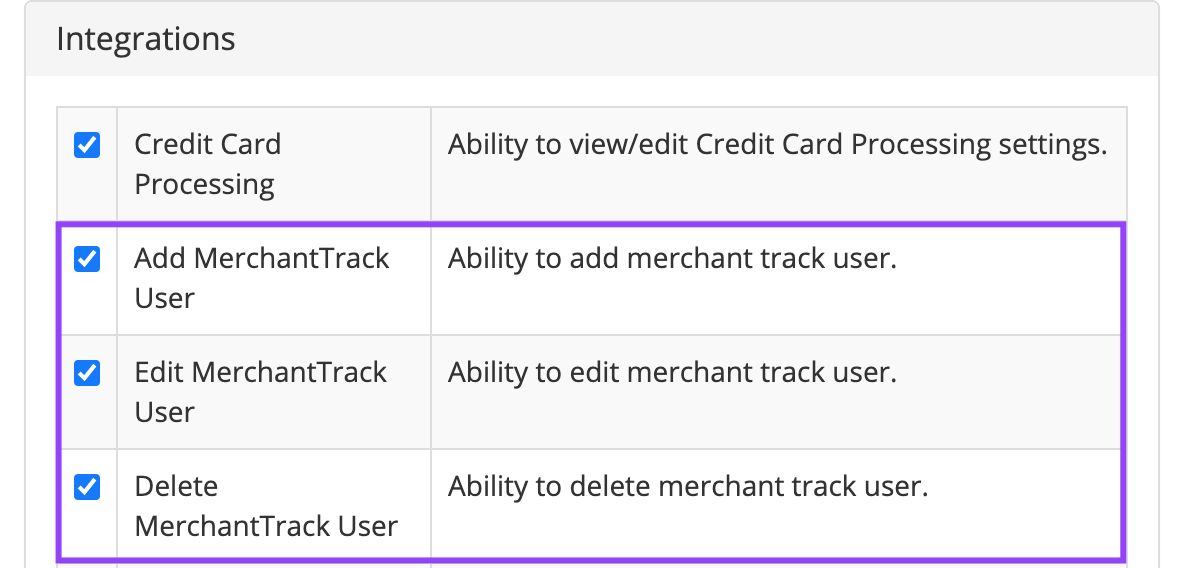Toggle the Edit MerchantTrack User checkbox
This screenshot has height=568, width=1186.
click(87, 374)
